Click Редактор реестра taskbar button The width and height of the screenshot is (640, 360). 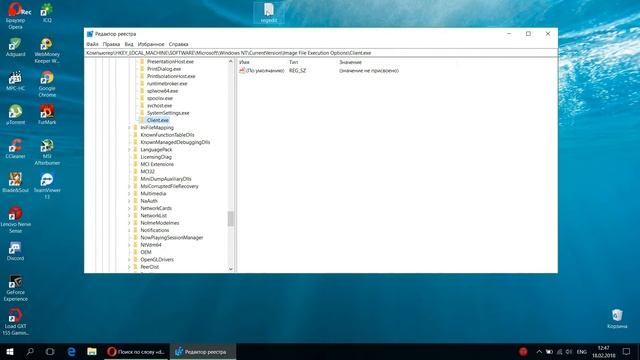pos(203,351)
